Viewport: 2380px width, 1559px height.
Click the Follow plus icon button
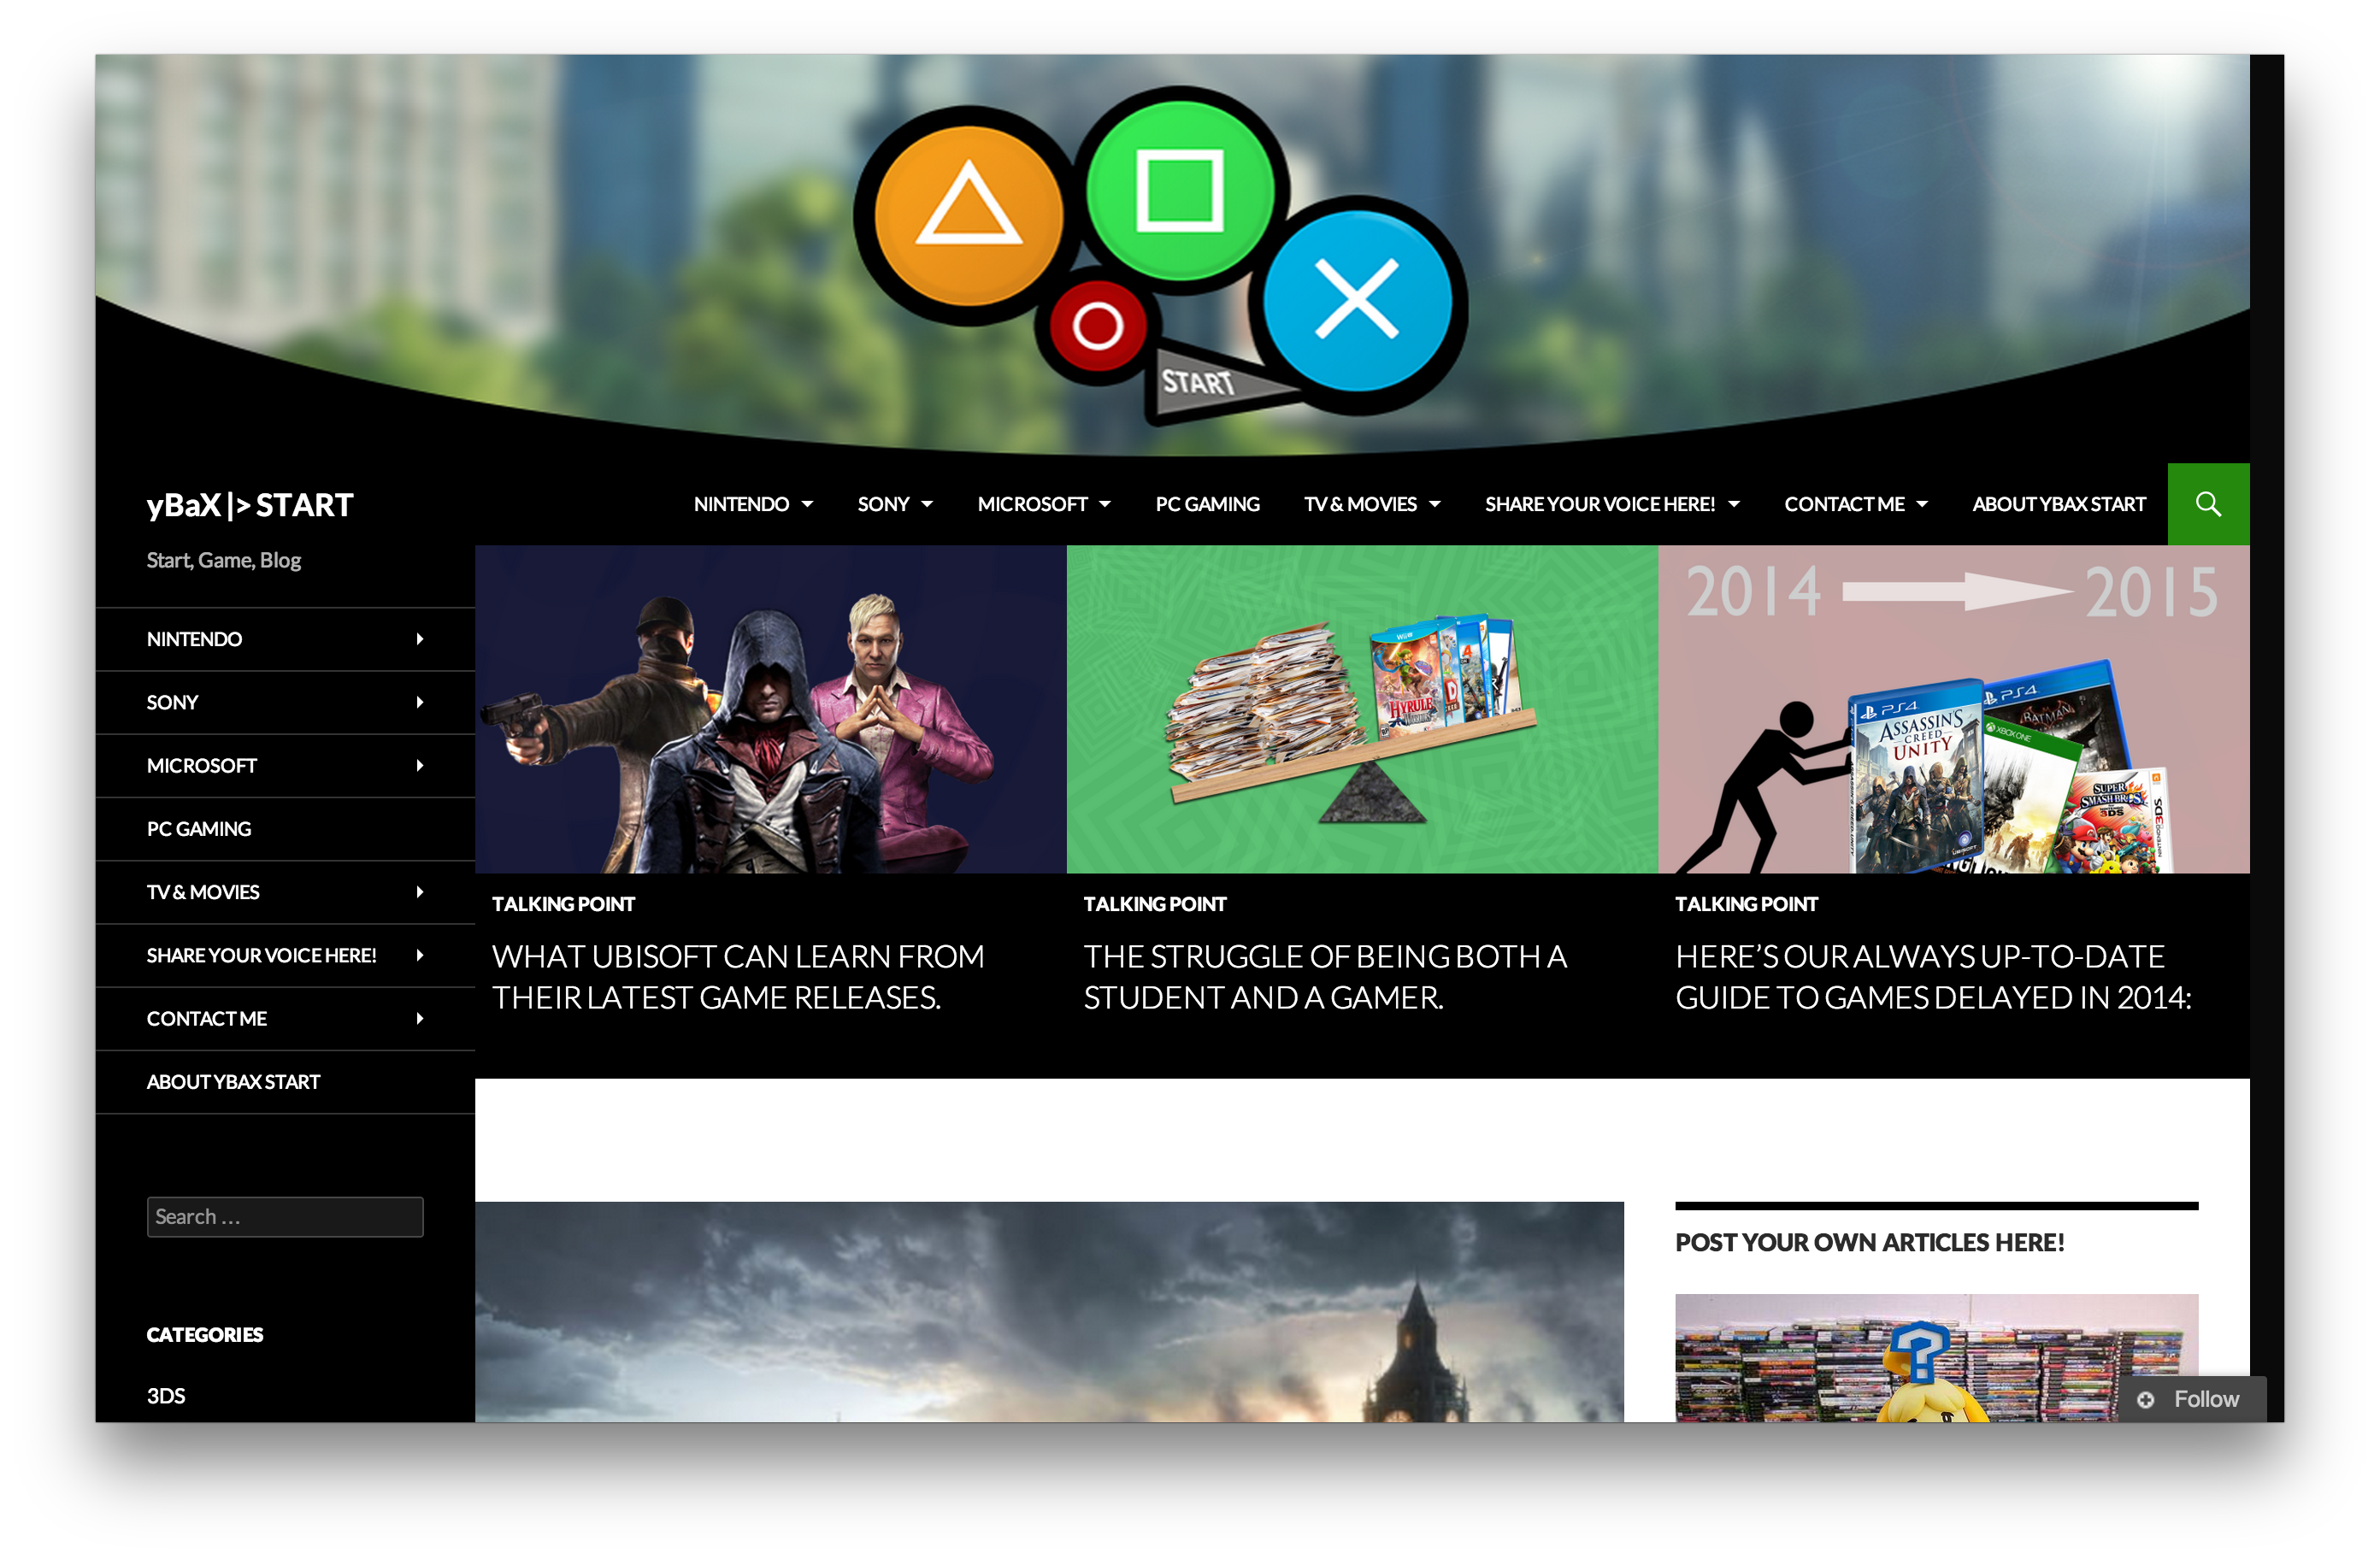click(x=2145, y=1399)
